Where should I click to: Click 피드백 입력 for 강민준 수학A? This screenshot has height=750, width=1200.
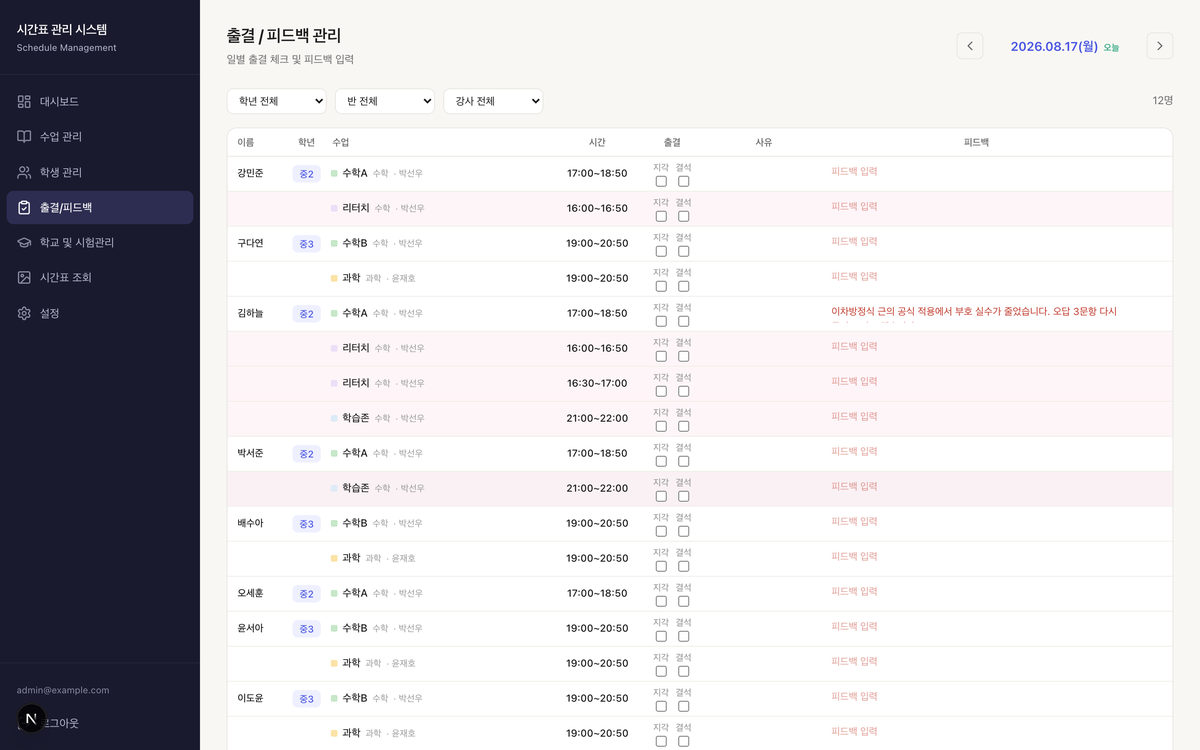(x=854, y=171)
